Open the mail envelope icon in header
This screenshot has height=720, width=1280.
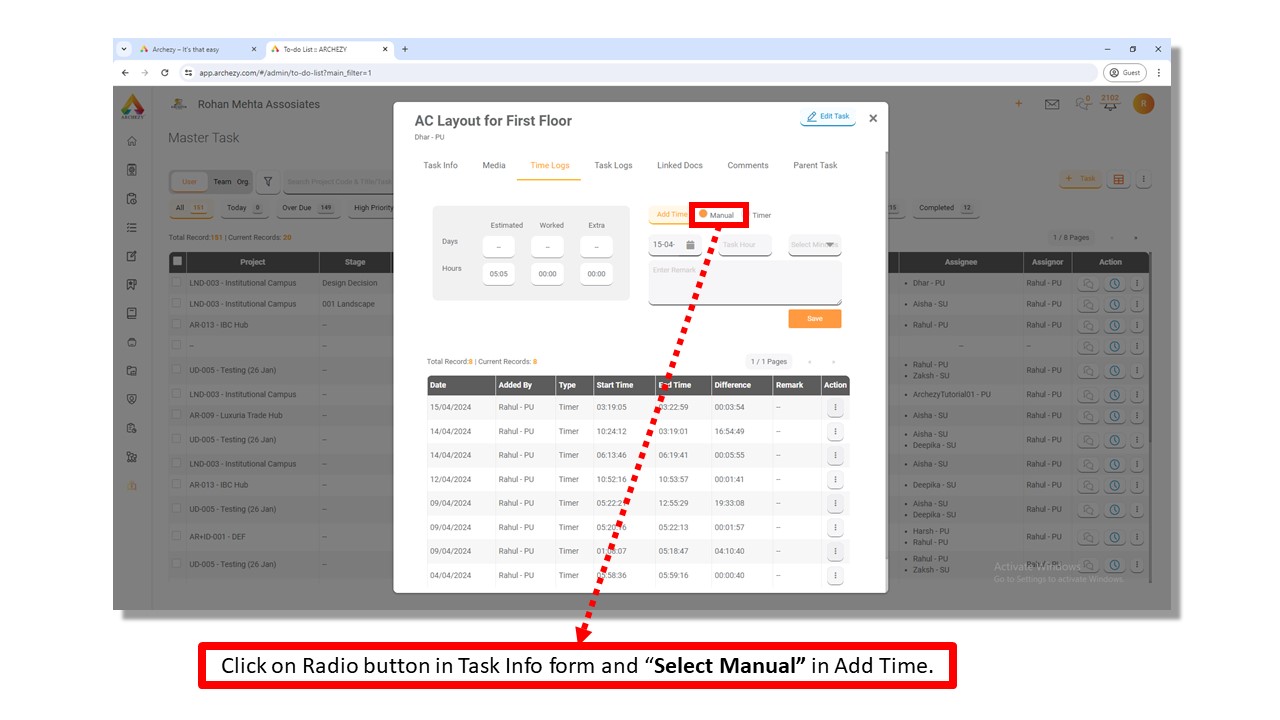1052,104
